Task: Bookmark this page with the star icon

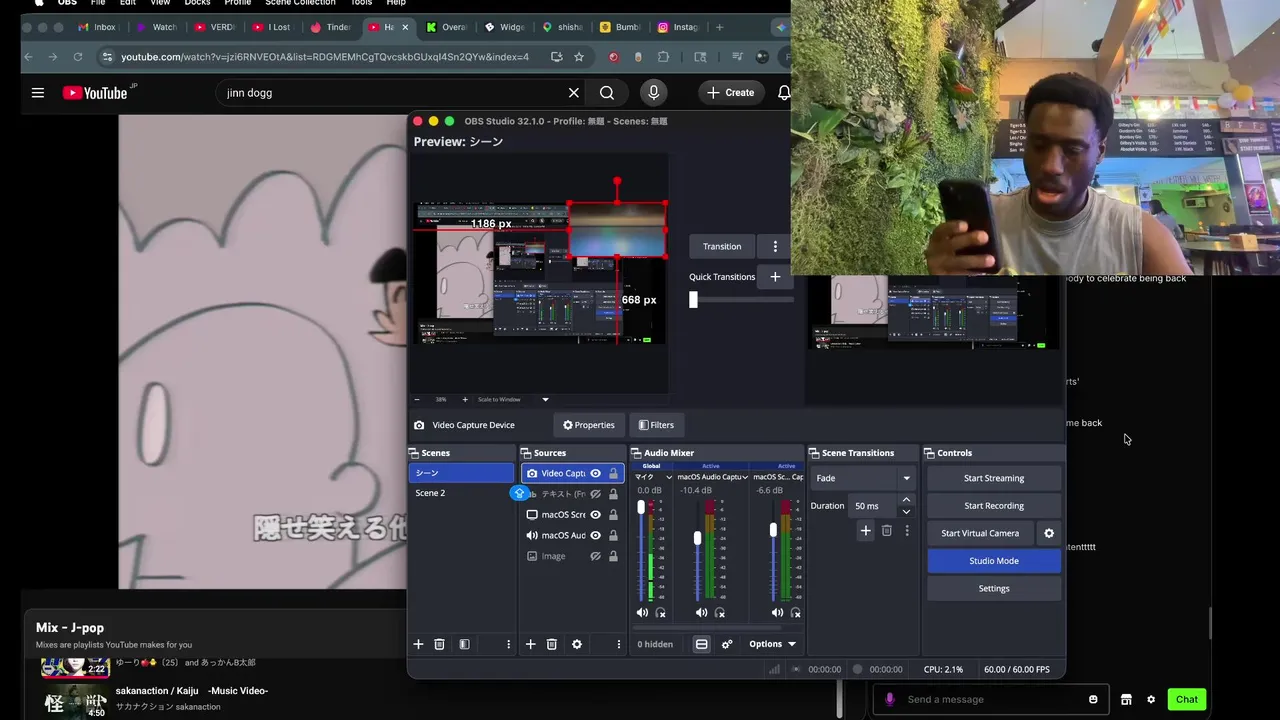Action: tap(579, 57)
